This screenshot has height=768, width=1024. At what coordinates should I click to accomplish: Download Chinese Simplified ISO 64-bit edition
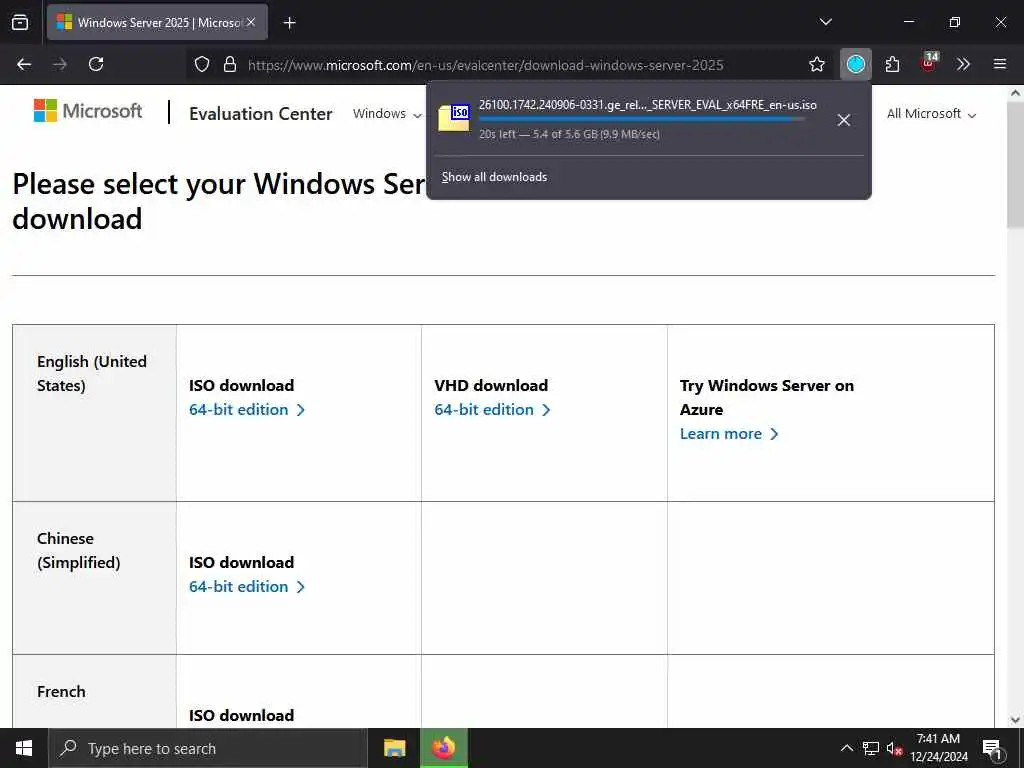[247, 586]
